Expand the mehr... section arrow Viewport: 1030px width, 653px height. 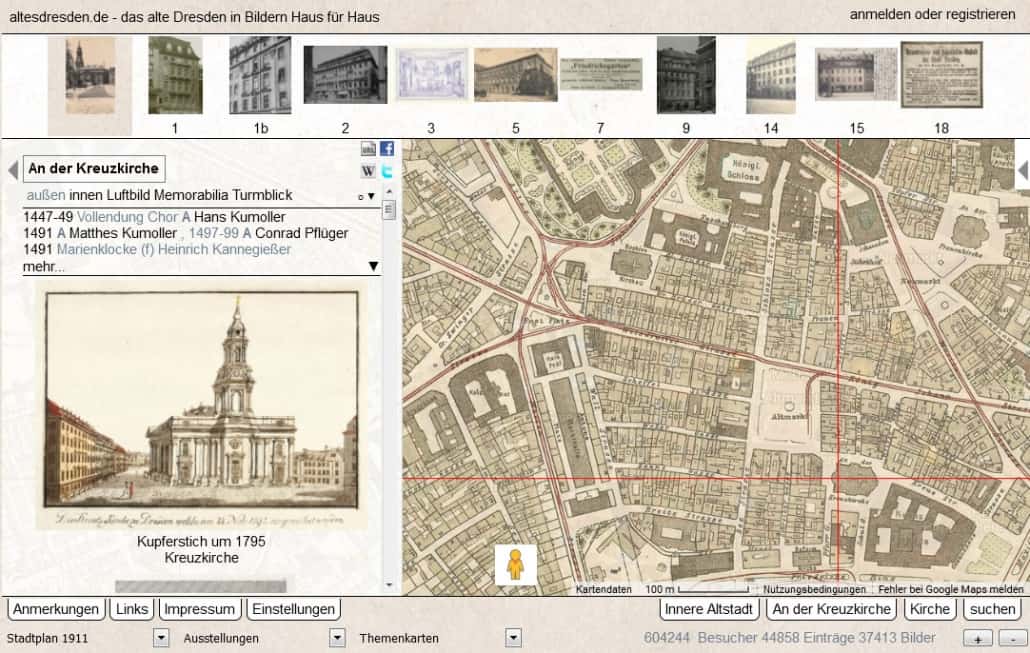(x=373, y=267)
